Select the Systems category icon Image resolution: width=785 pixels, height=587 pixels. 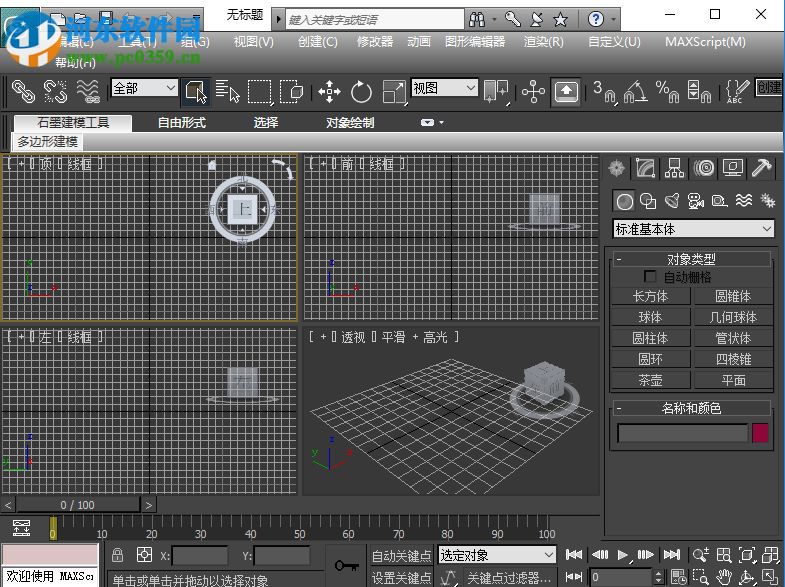coord(767,201)
